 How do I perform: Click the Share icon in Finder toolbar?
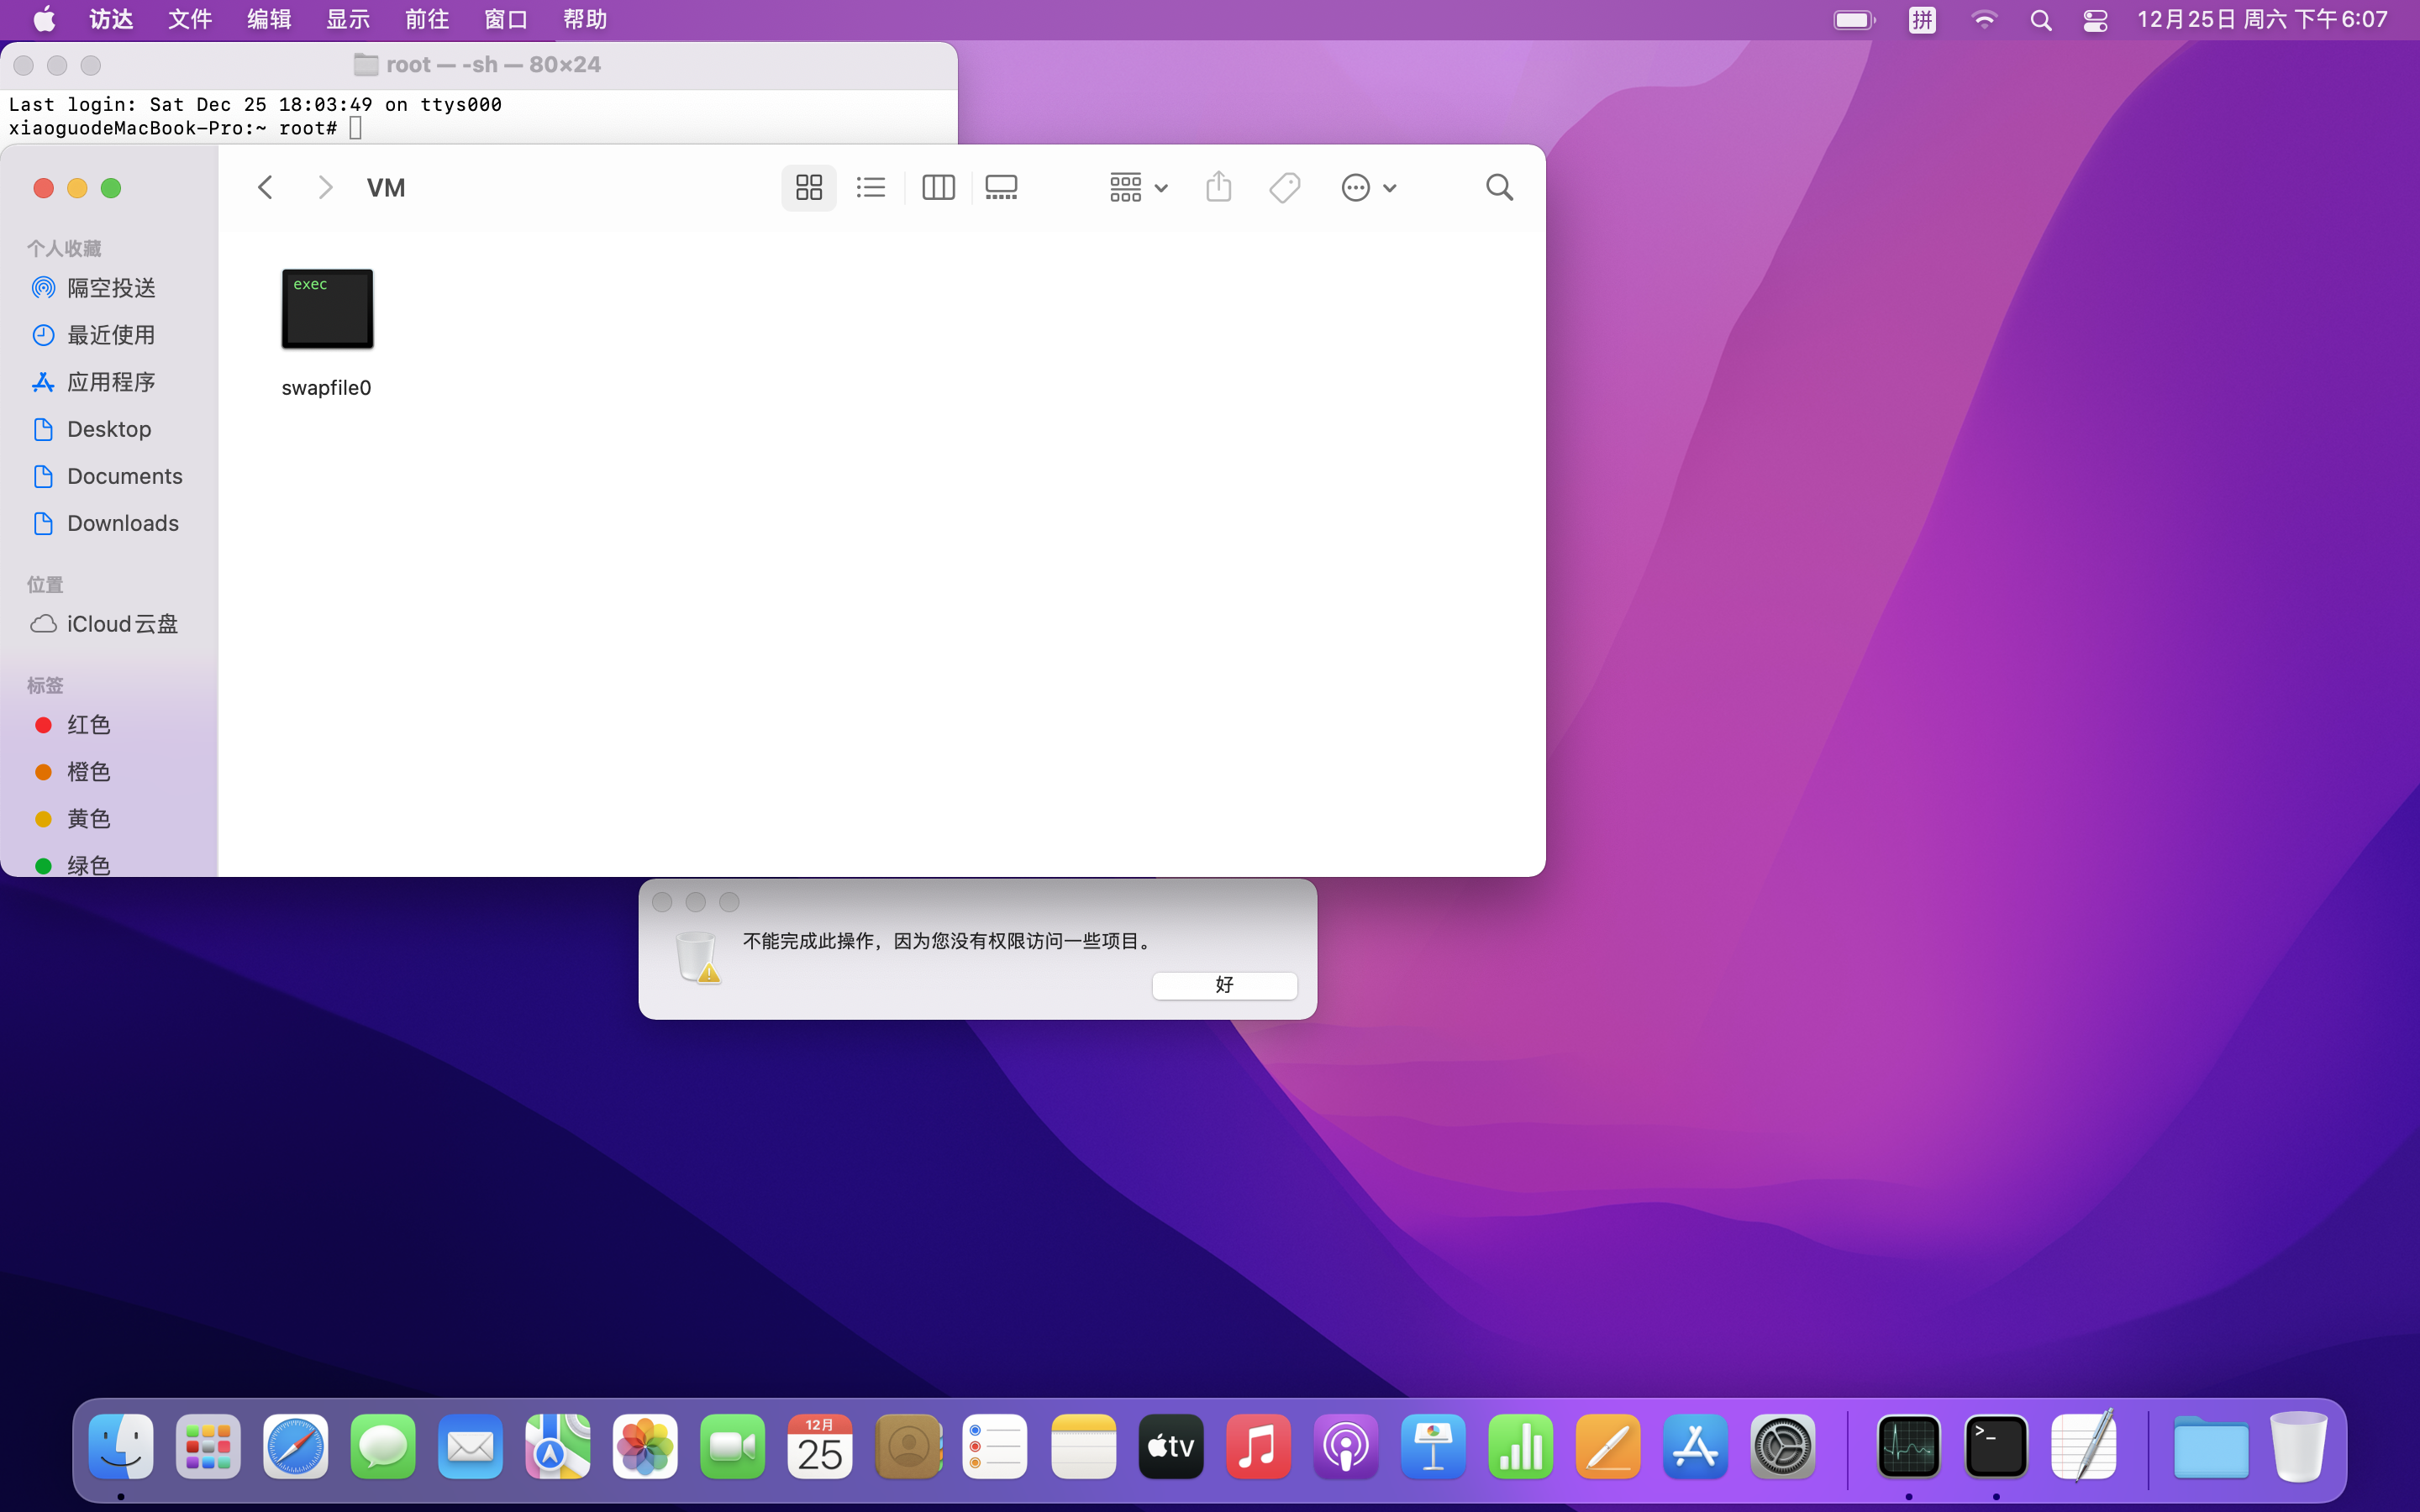point(1218,187)
